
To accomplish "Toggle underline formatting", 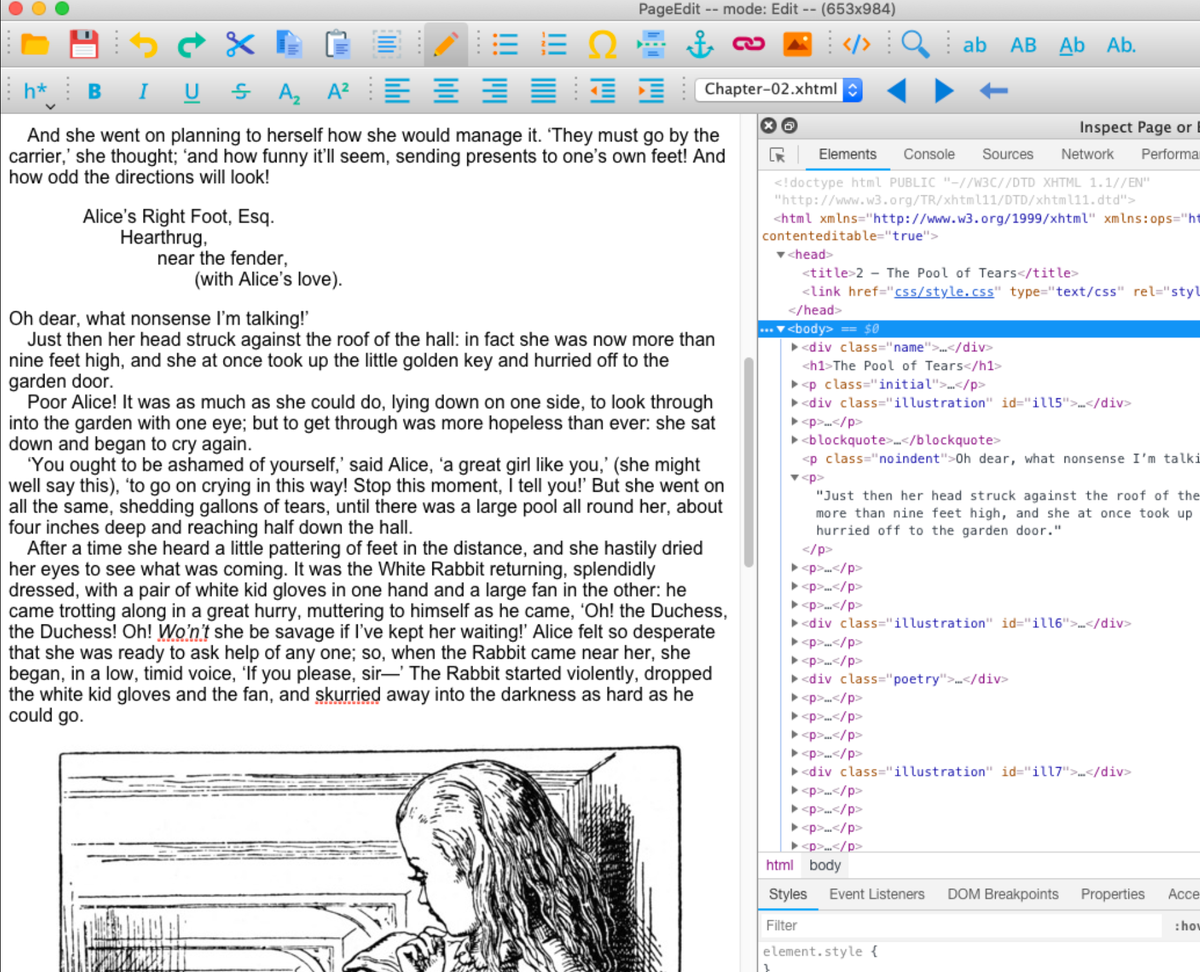I will 192,92.
